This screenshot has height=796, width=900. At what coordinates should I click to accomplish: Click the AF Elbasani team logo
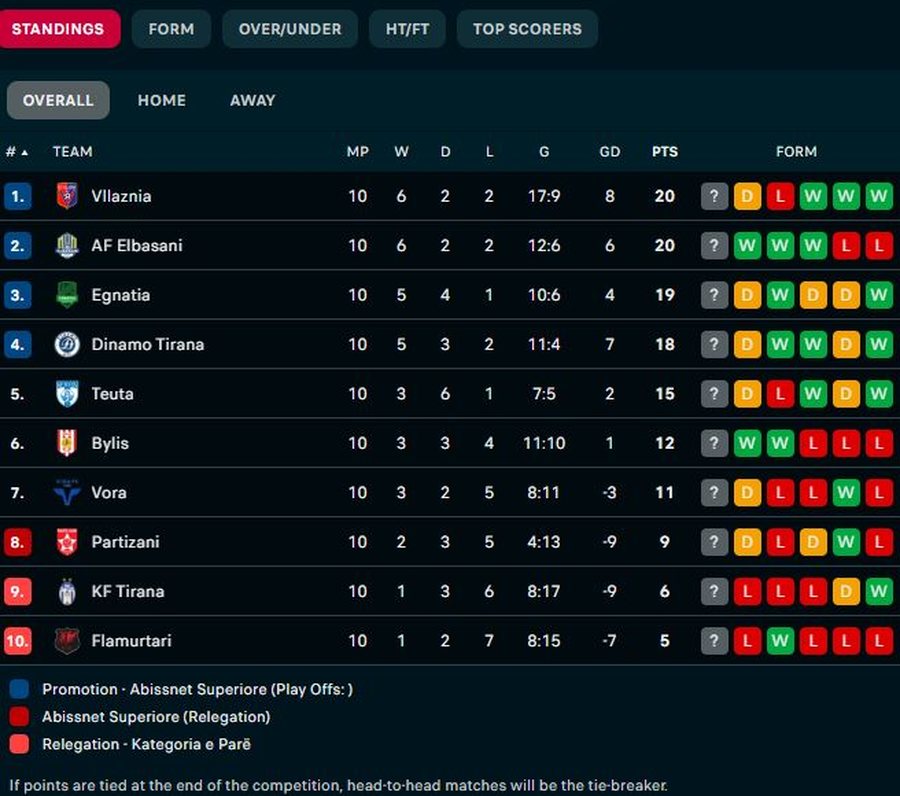tap(67, 245)
